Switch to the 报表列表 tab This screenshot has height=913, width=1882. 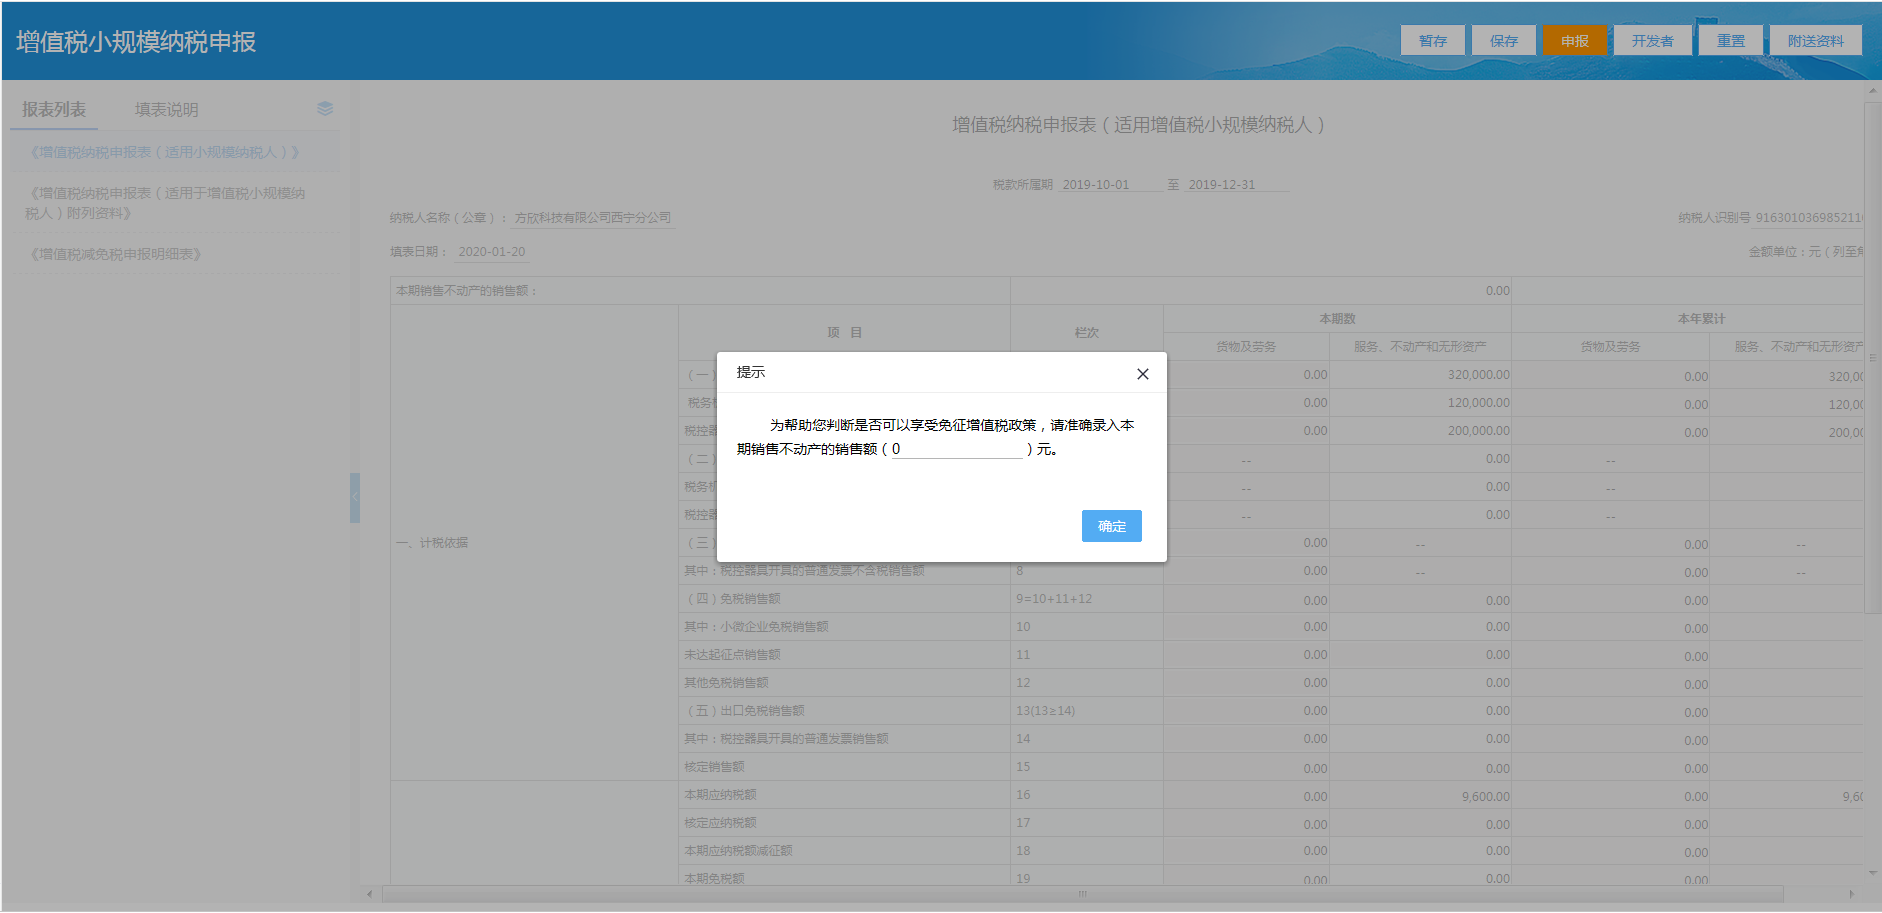53,108
